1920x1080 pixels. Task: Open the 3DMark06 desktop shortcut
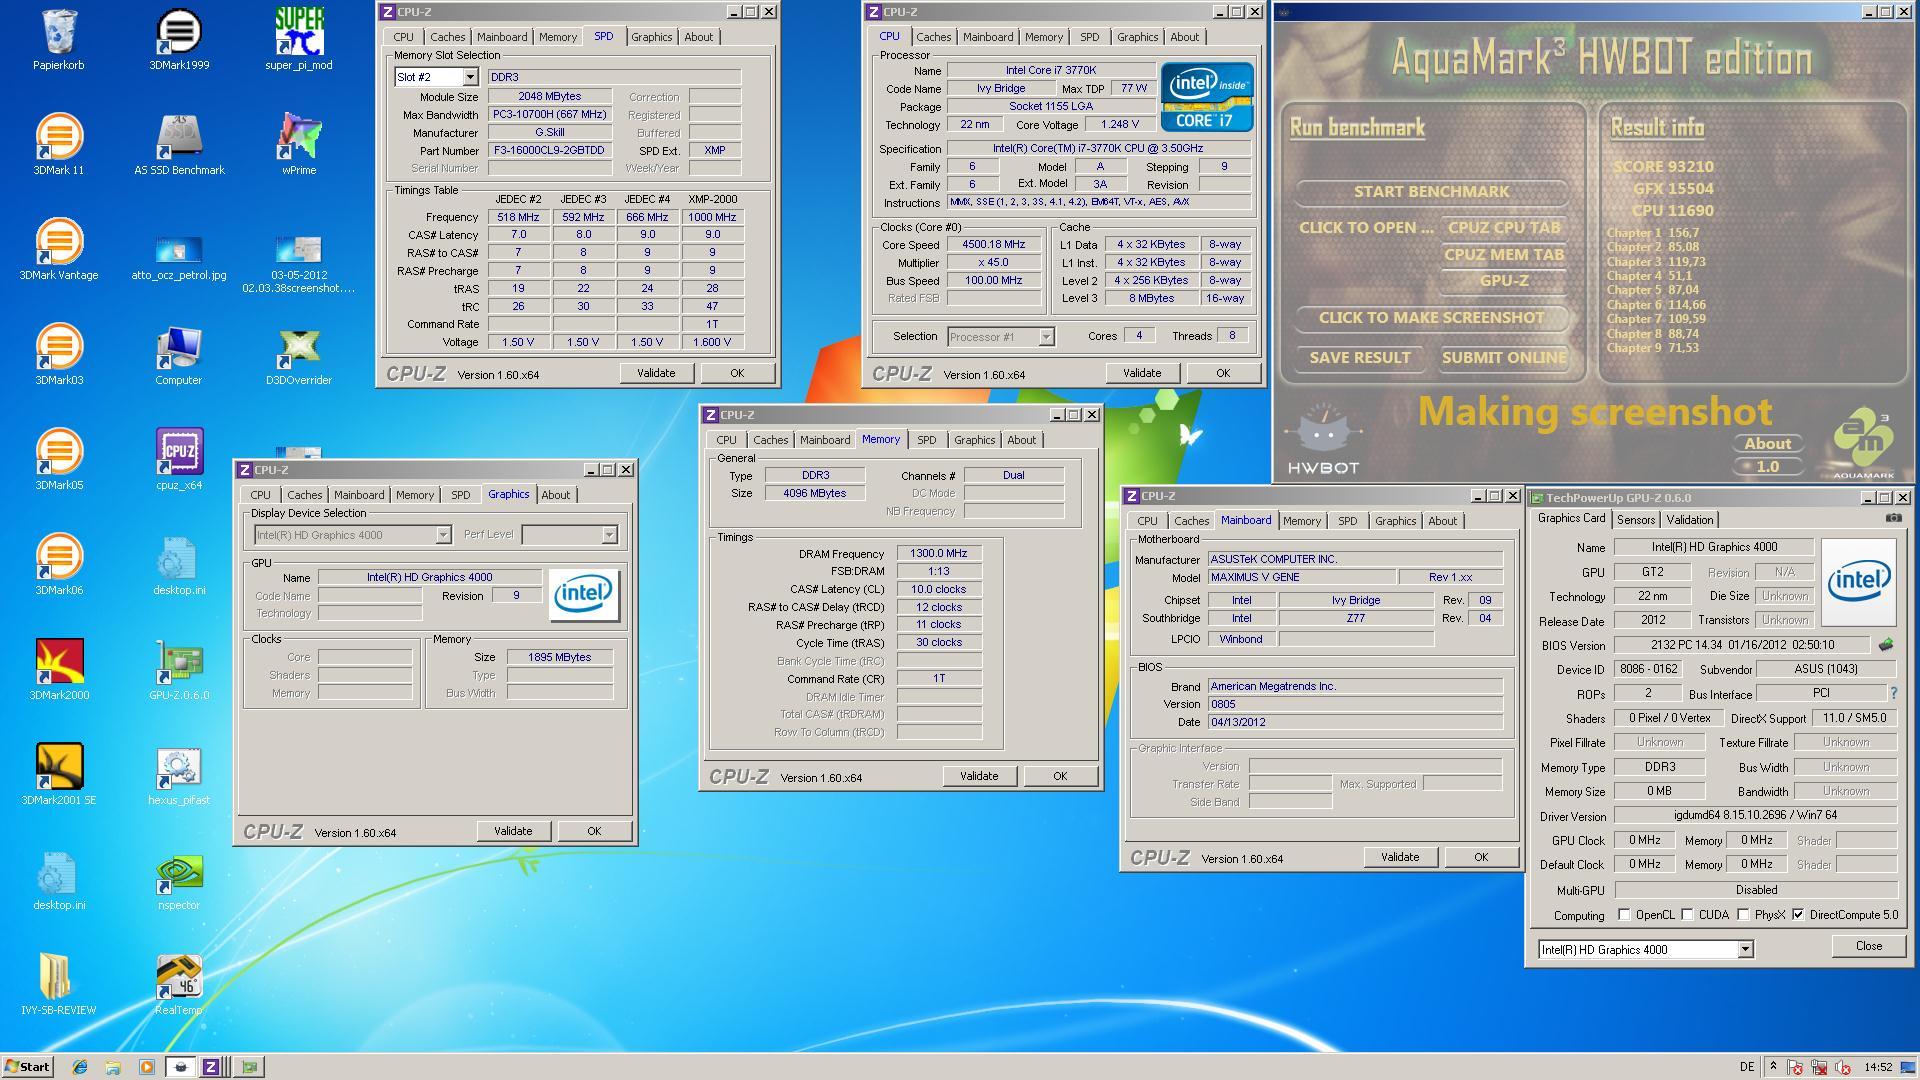click(x=59, y=563)
